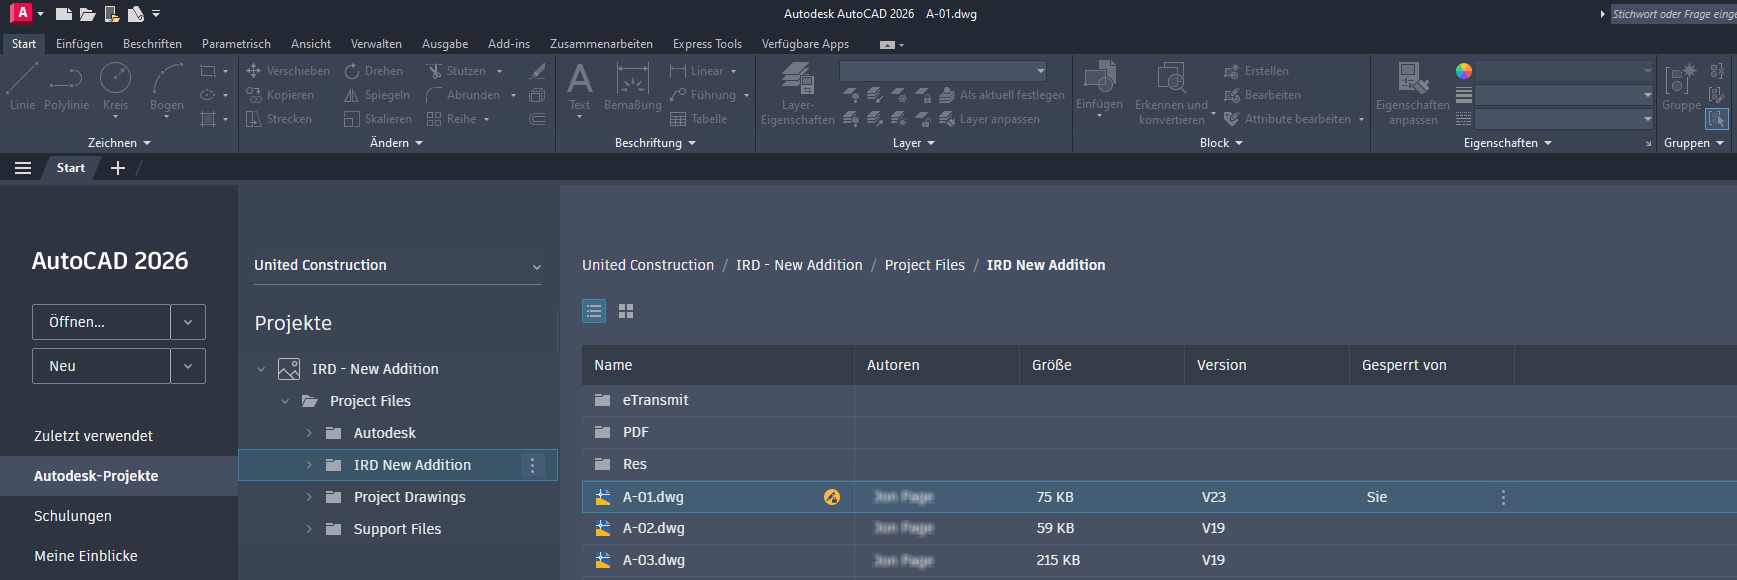Viewport: 1737px width, 580px height.
Task: Open the United Construction hub dropdown
Action: pyautogui.click(x=398, y=265)
